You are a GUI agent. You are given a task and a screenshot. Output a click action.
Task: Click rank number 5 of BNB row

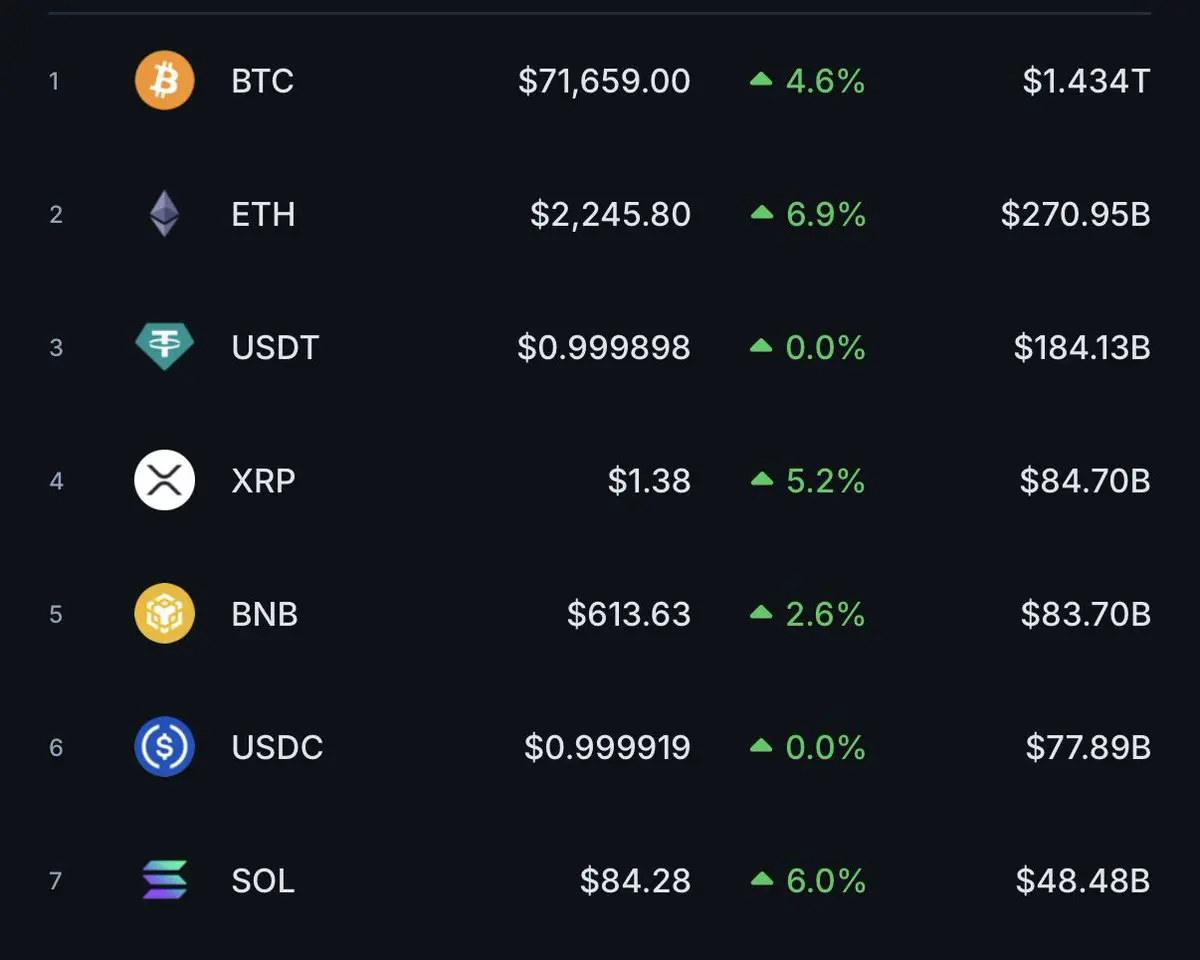[56, 614]
